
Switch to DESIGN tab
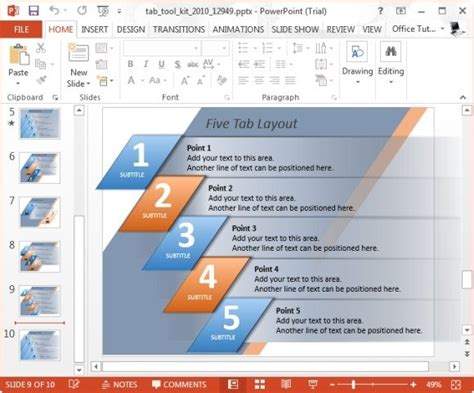click(x=131, y=29)
